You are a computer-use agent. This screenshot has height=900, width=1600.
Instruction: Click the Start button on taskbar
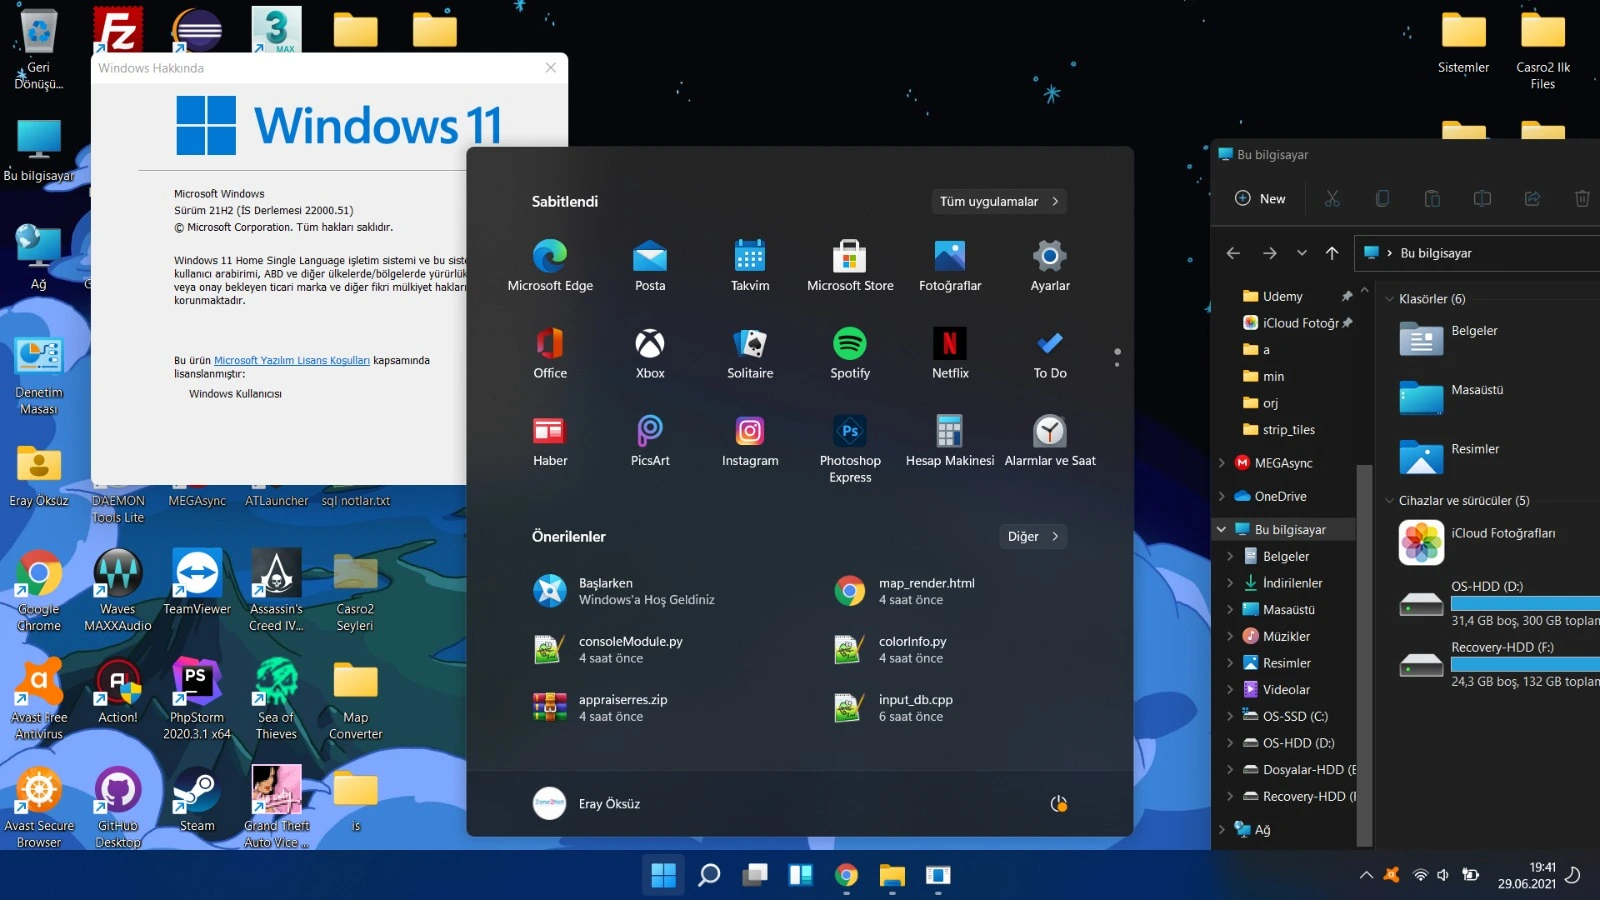(663, 876)
